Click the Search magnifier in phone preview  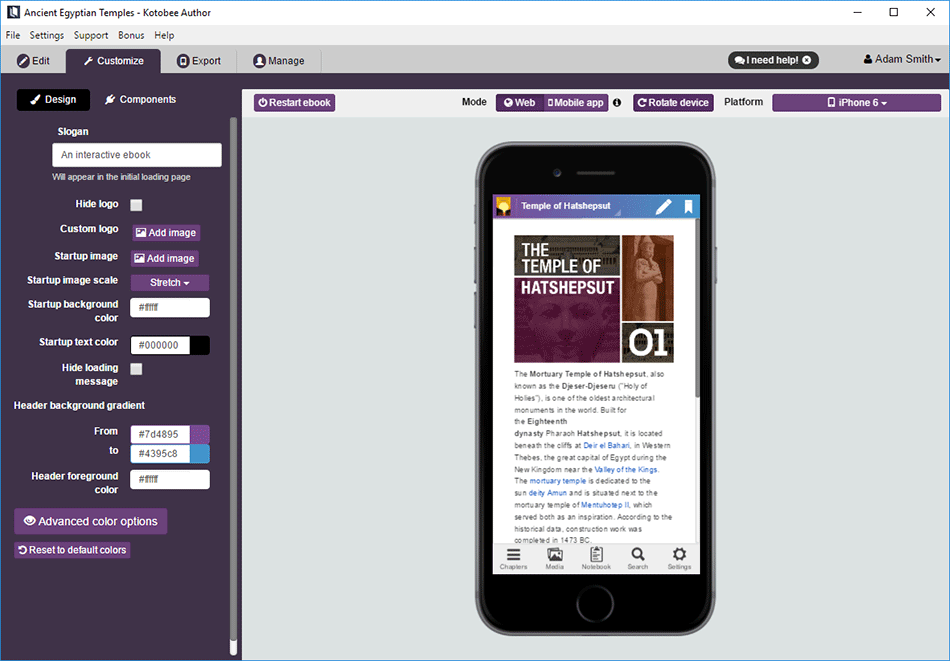pos(638,558)
